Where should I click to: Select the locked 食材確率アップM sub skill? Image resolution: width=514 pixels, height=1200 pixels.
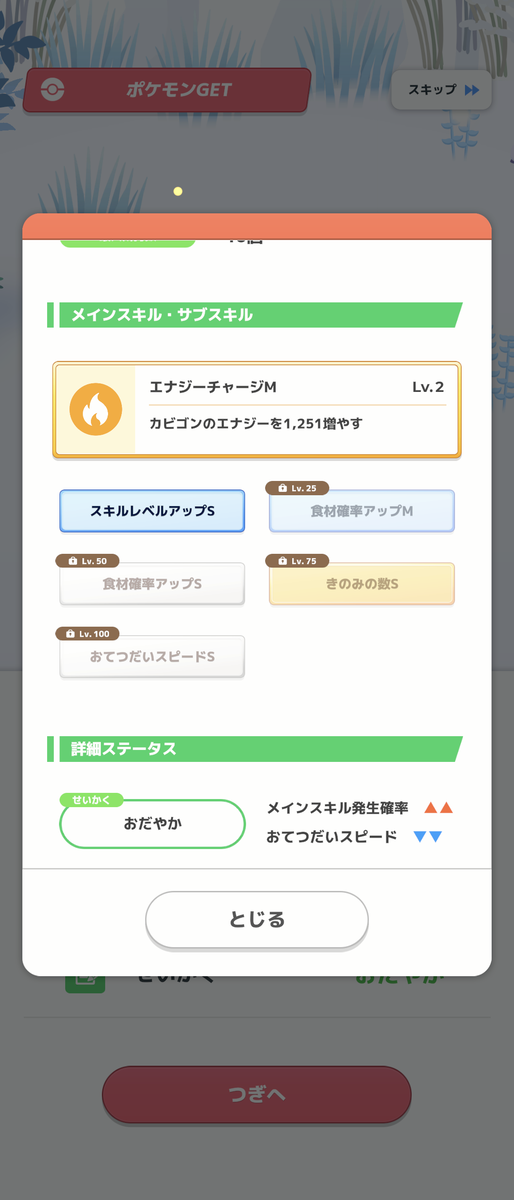362,511
